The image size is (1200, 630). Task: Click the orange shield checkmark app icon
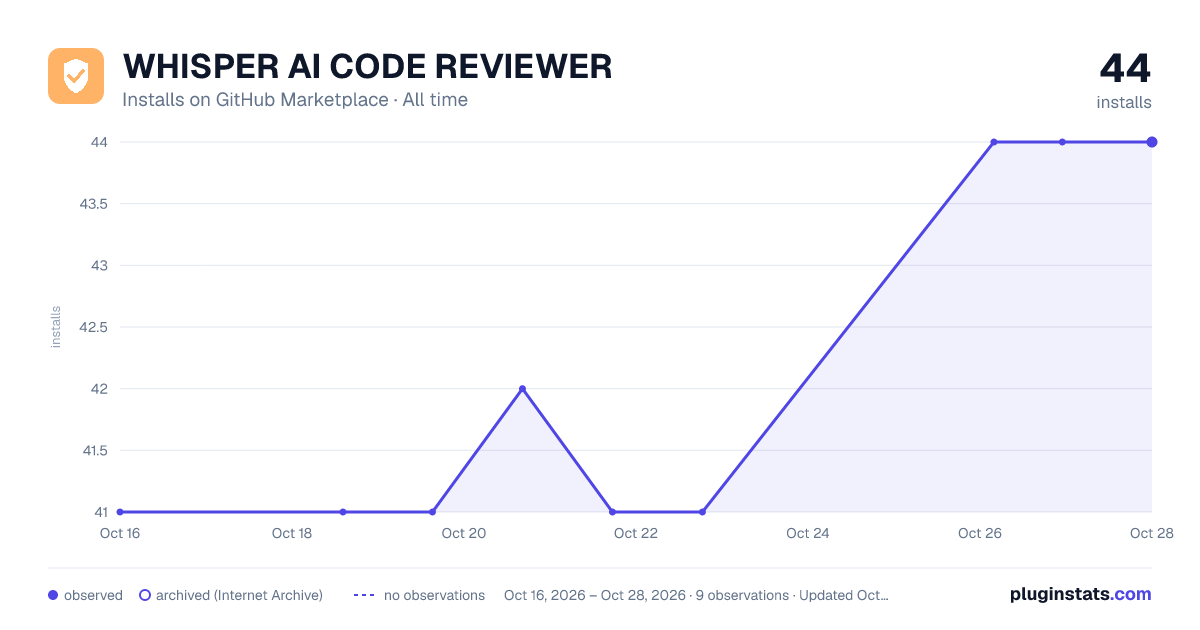tap(76, 76)
